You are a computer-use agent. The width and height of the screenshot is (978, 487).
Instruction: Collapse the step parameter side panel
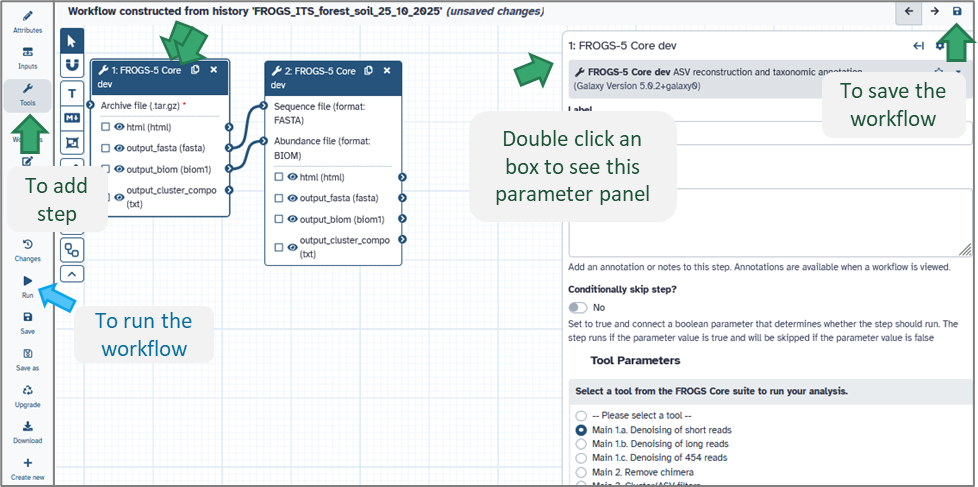[x=918, y=45]
